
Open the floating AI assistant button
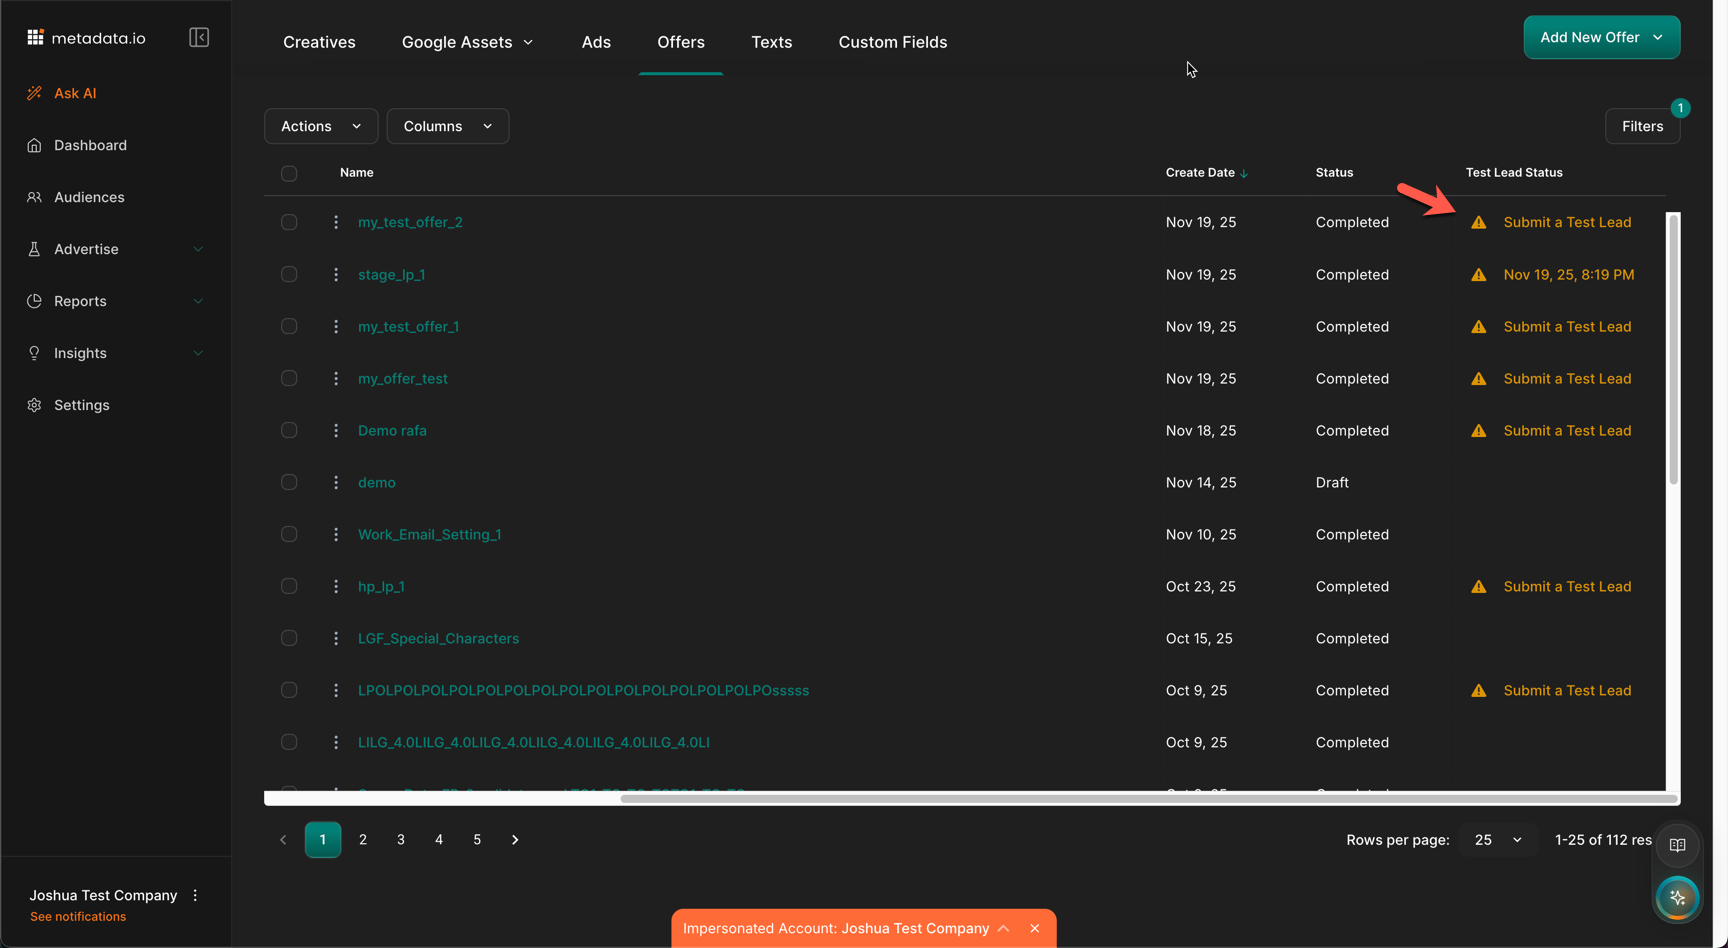pyautogui.click(x=1677, y=898)
